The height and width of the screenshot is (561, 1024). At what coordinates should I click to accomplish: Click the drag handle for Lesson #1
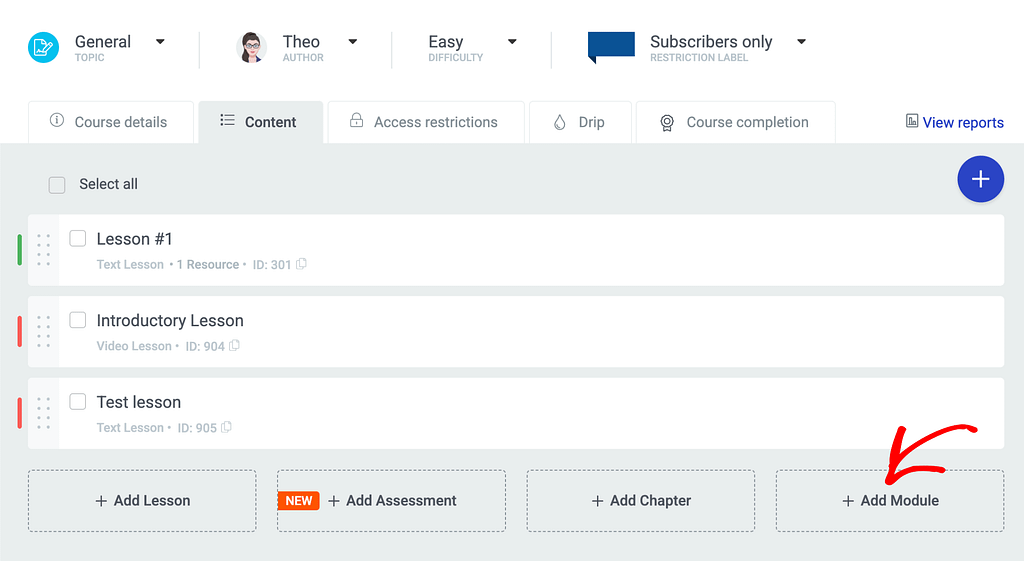tap(43, 250)
